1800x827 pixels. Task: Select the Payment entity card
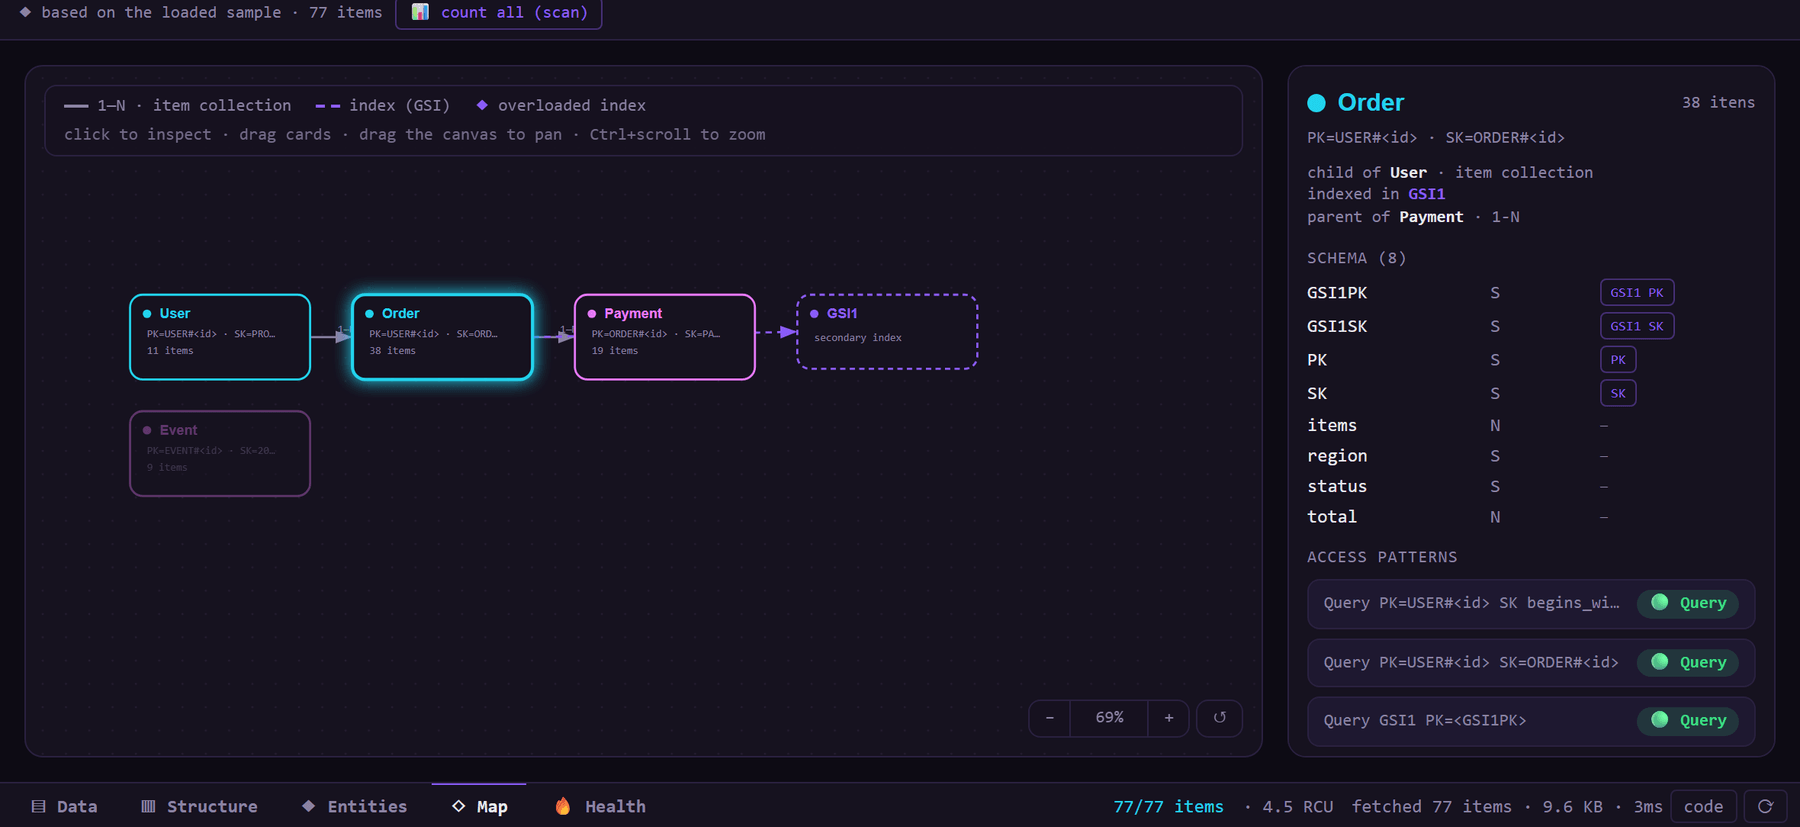point(665,337)
